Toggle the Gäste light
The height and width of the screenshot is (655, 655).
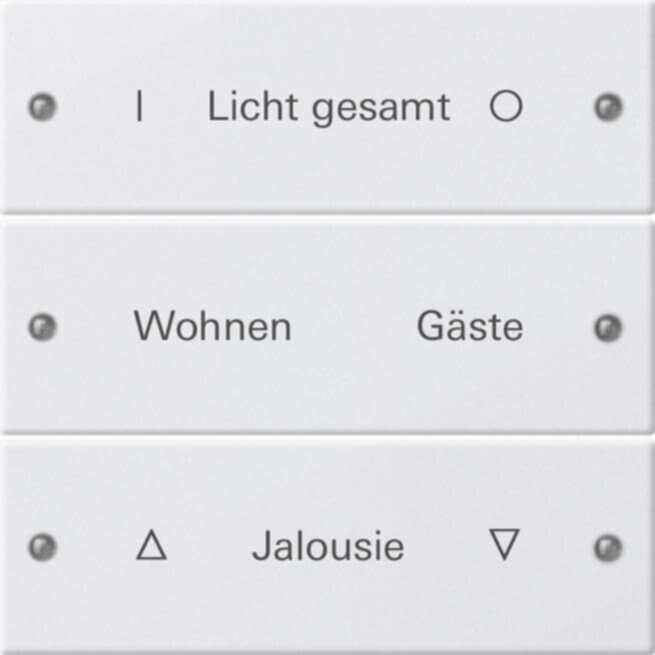pos(469,327)
